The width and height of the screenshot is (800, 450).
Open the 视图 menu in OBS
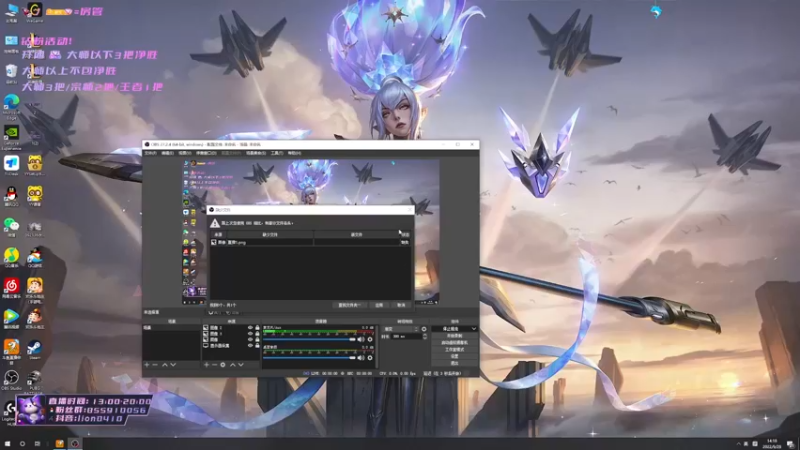point(185,153)
